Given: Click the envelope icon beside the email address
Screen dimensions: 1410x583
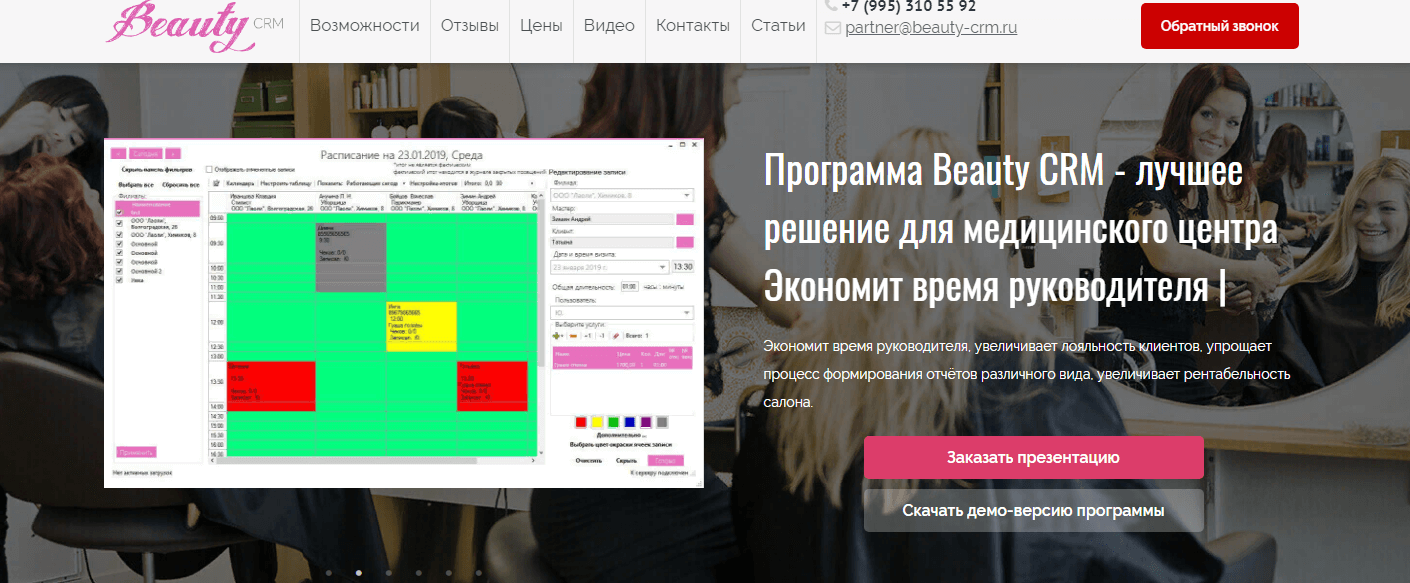Looking at the screenshot, I should 832,28.
